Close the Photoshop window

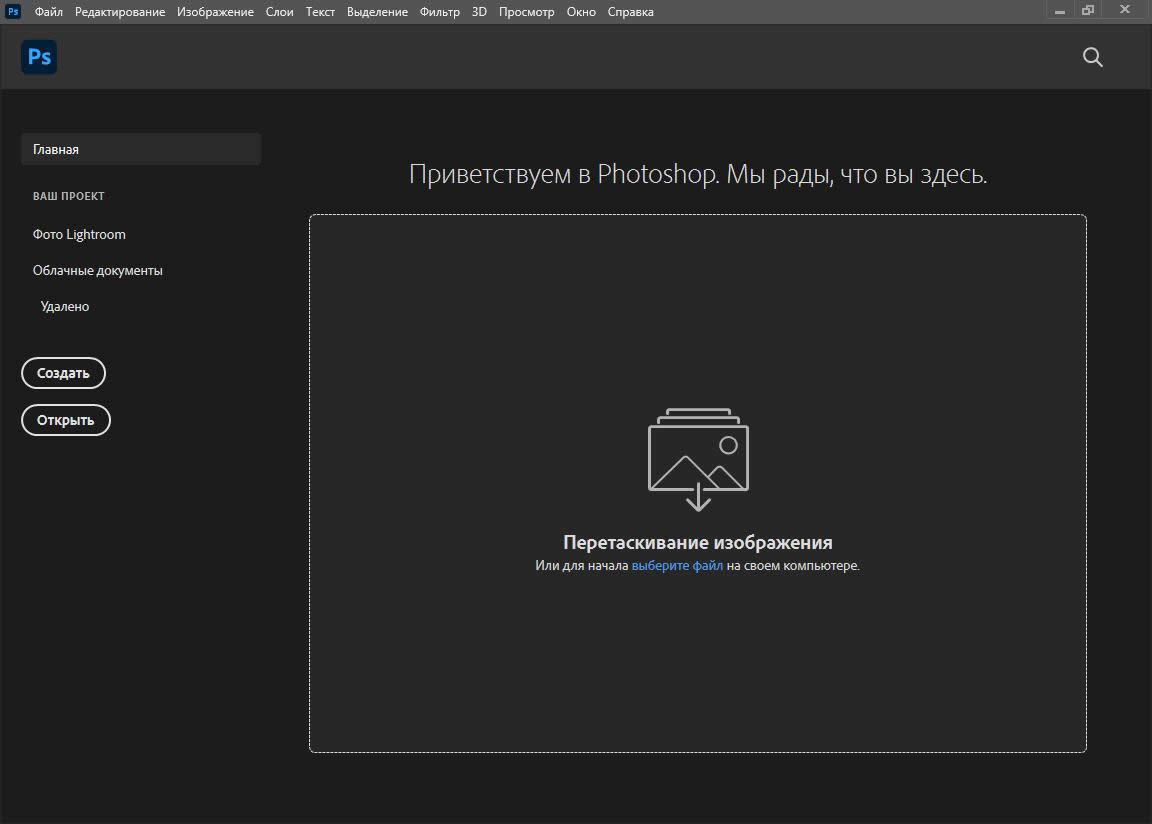[1125, 10]
